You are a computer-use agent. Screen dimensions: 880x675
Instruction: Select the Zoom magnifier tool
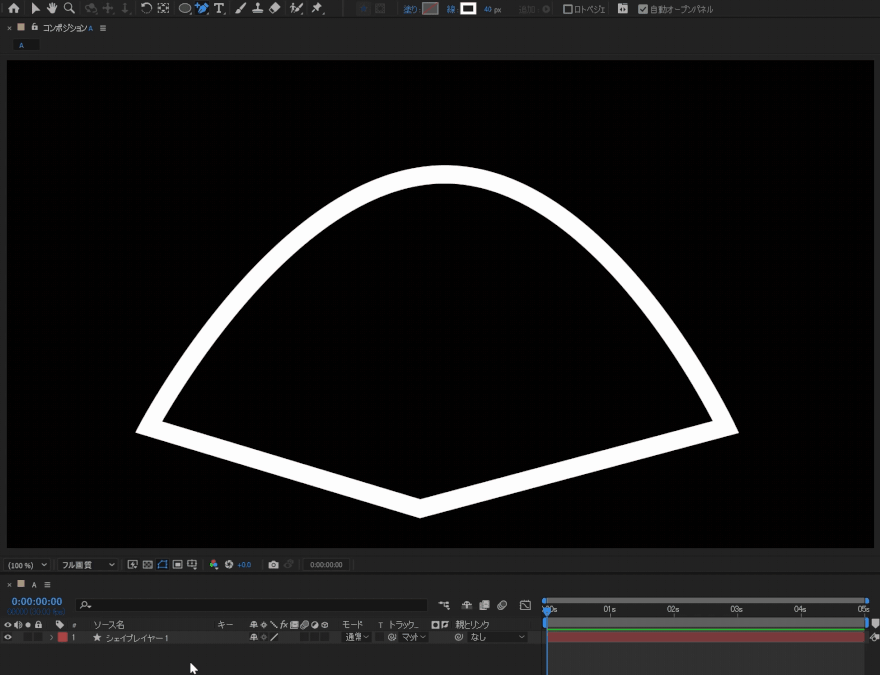69,8
